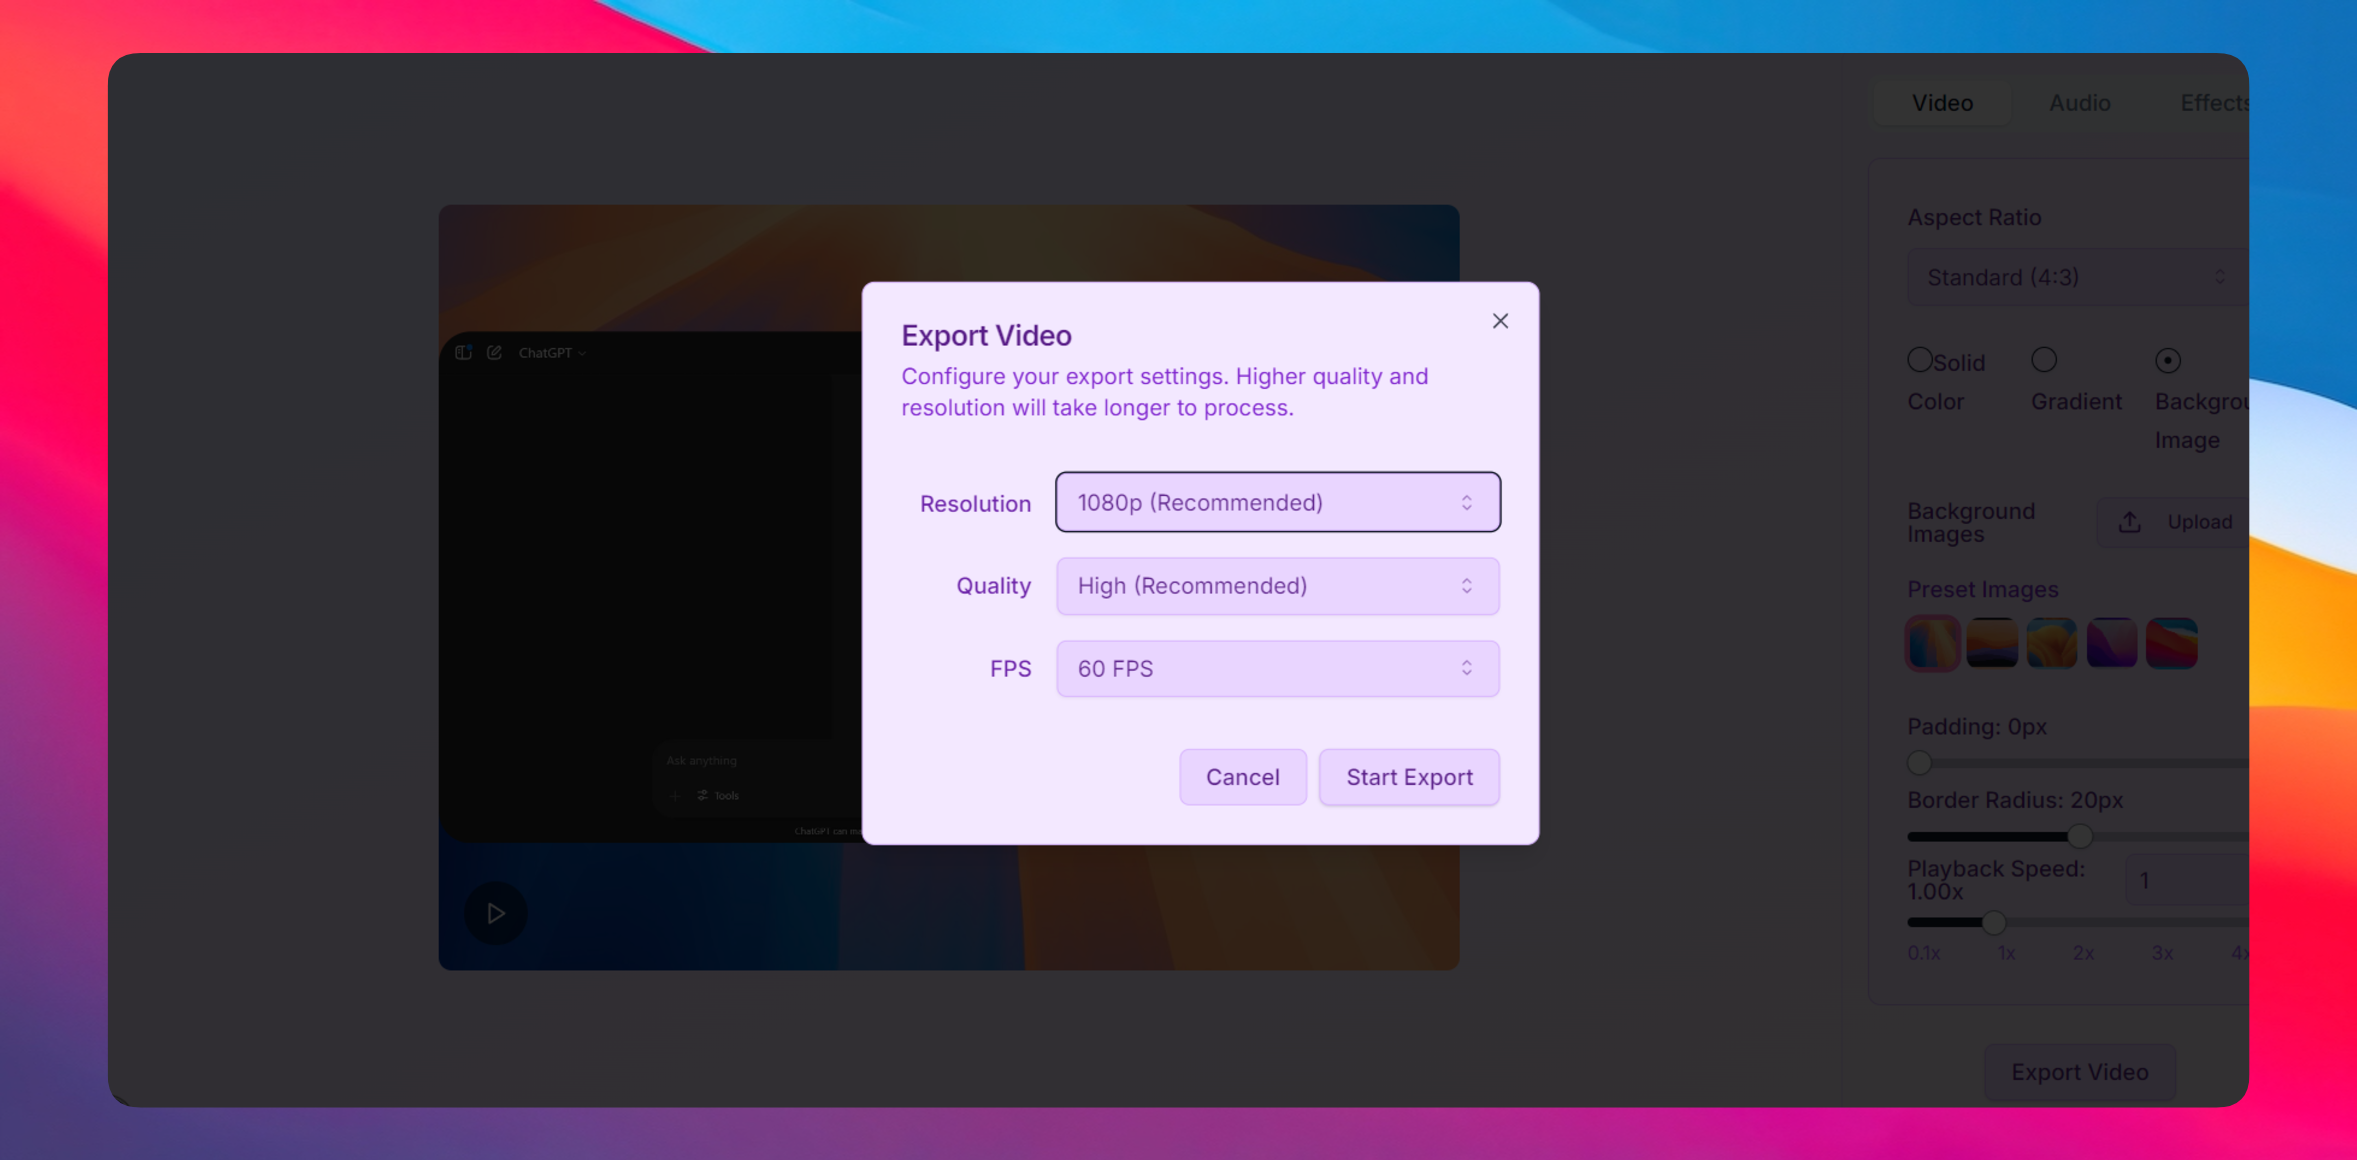Close the Export Video dialog

click(x=1500, y=321)
